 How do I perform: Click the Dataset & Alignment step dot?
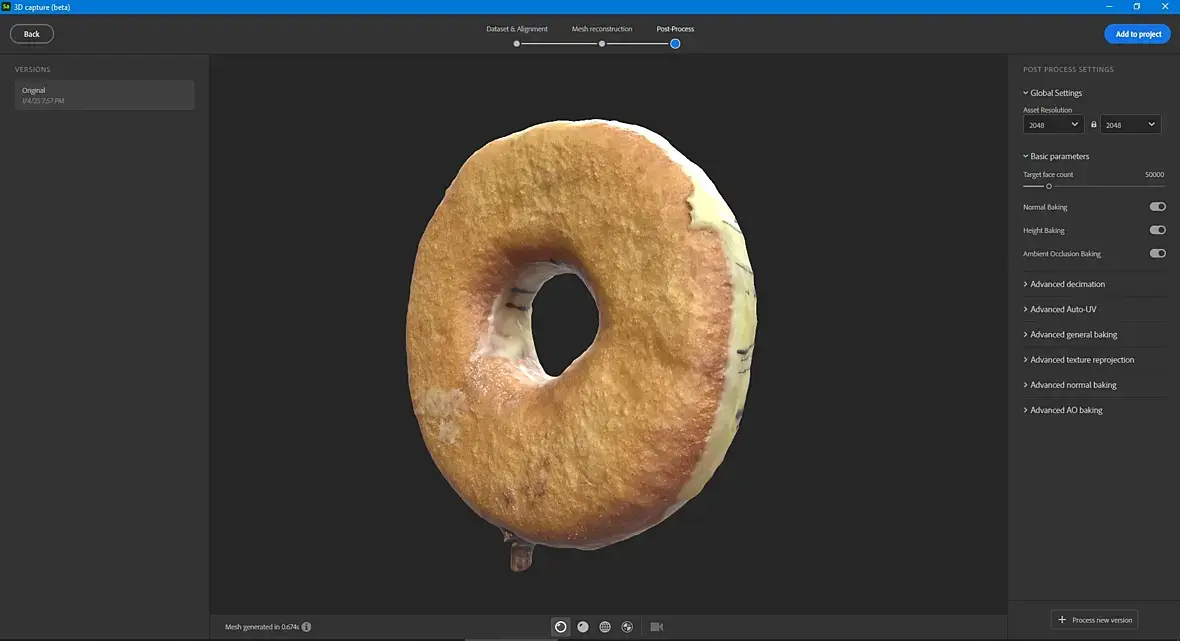pos(516,44)
